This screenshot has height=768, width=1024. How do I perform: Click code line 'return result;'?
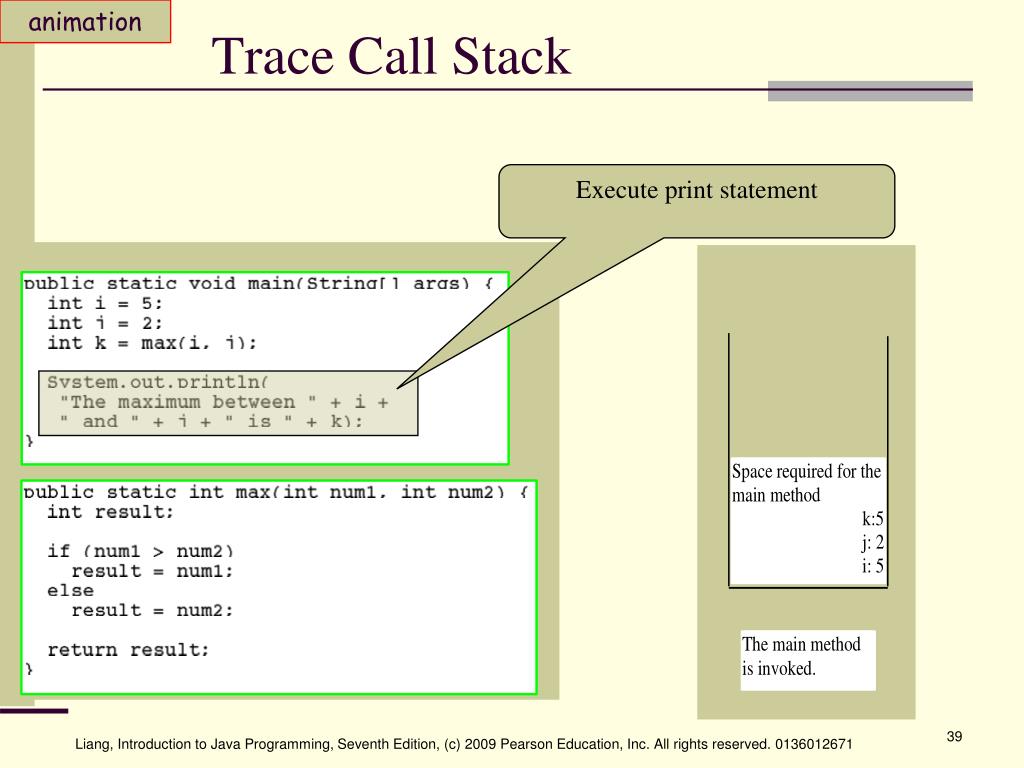point(128,650)
